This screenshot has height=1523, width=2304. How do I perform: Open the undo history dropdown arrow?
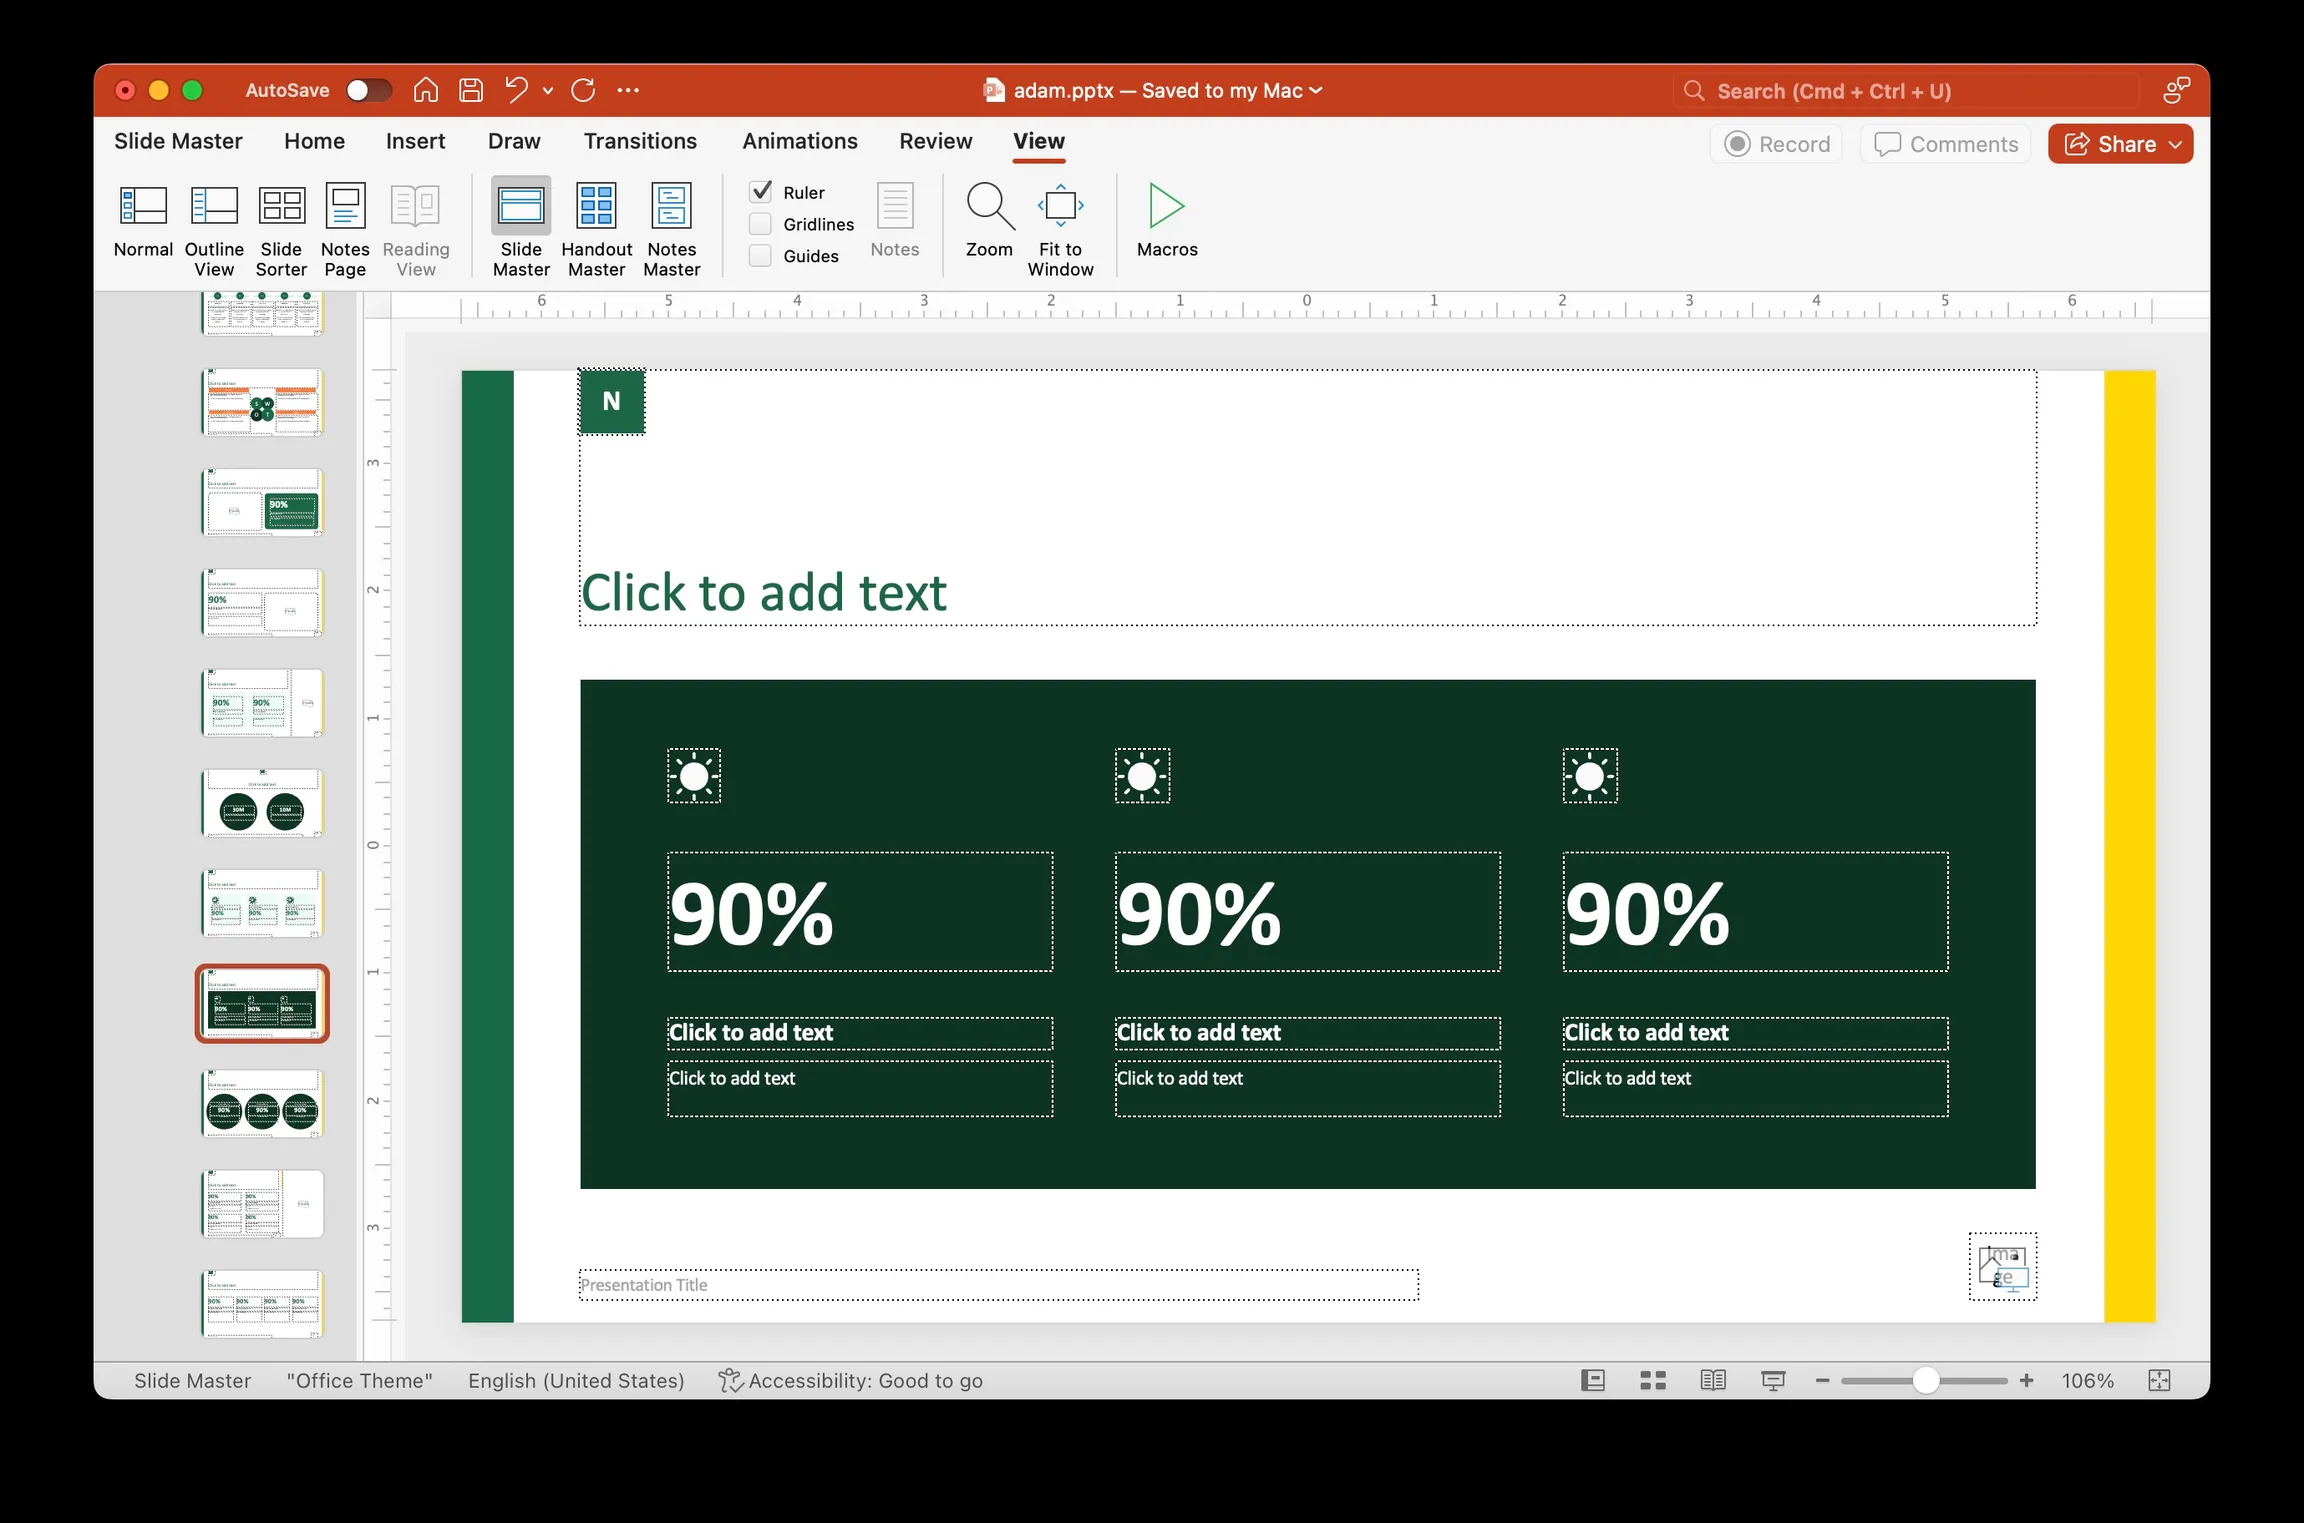click(x=548, y=90)
